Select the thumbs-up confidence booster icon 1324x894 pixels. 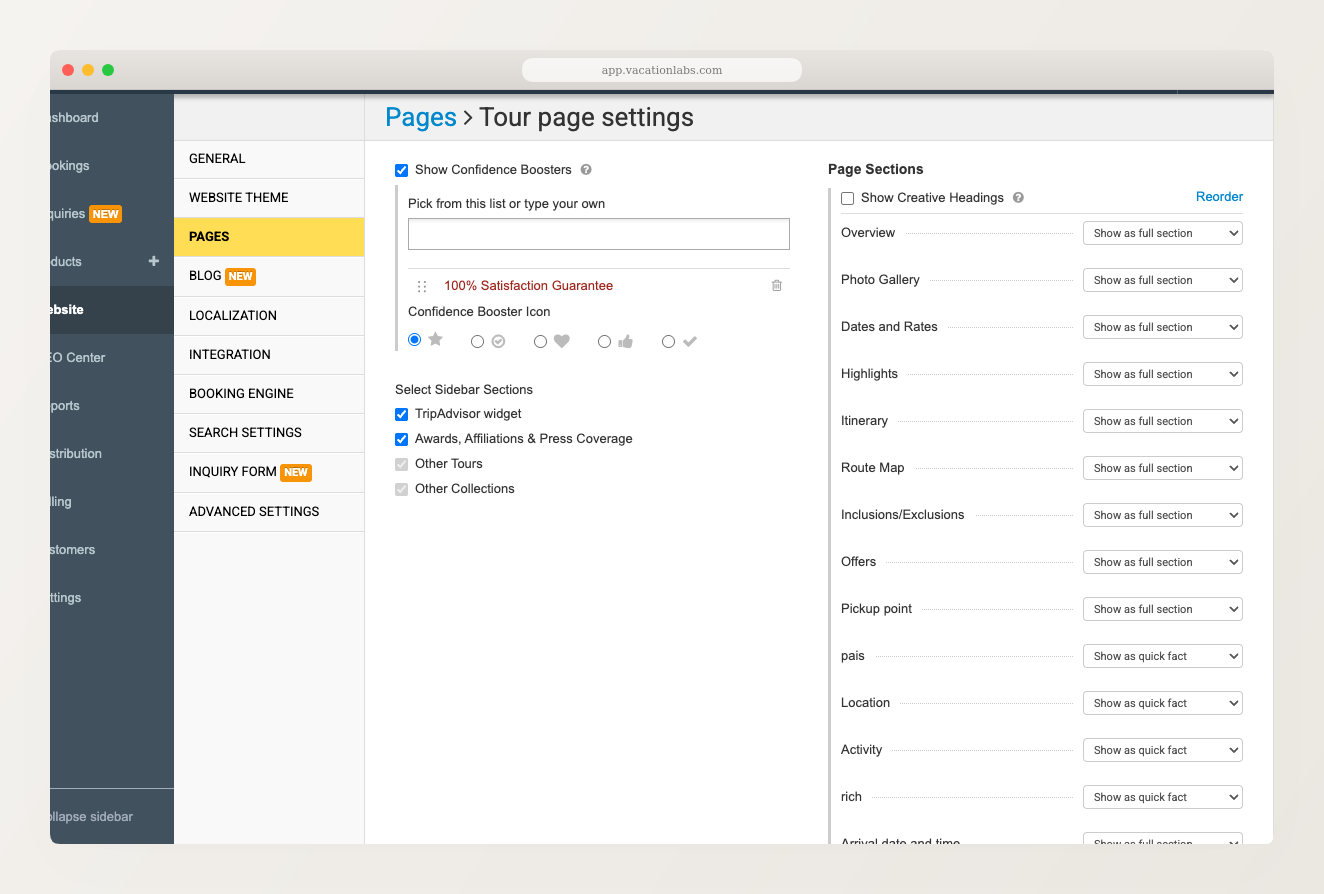[x=605, y=341]
